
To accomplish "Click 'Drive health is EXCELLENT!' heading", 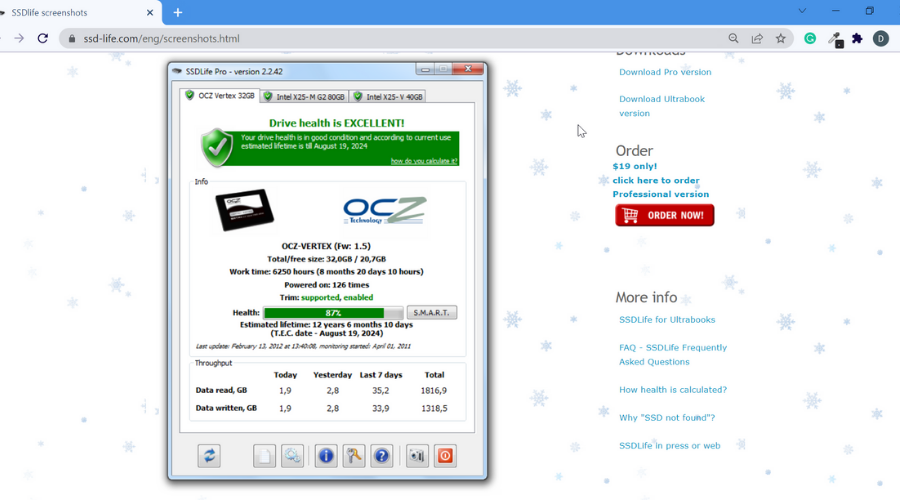I will (336, 123).
